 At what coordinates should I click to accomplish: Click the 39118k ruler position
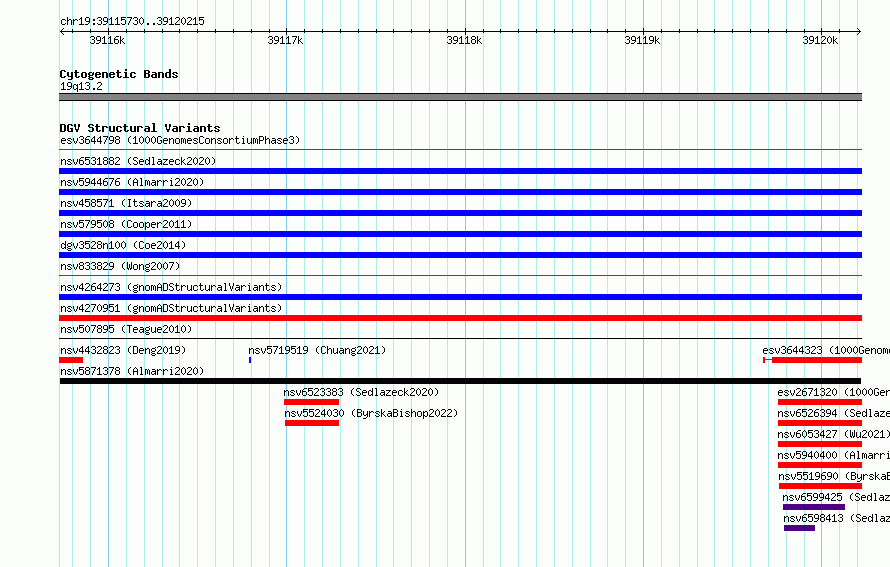(x=464, y=40)
